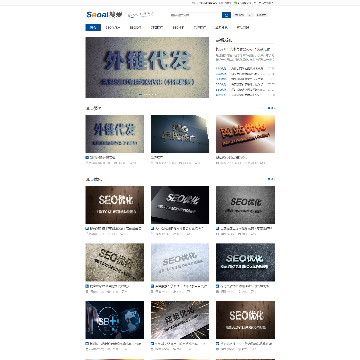This screenshot has width=360, height=360.
Task: Open the gray engraved SEO优化 thumbnail
Action: coord(245,205)
